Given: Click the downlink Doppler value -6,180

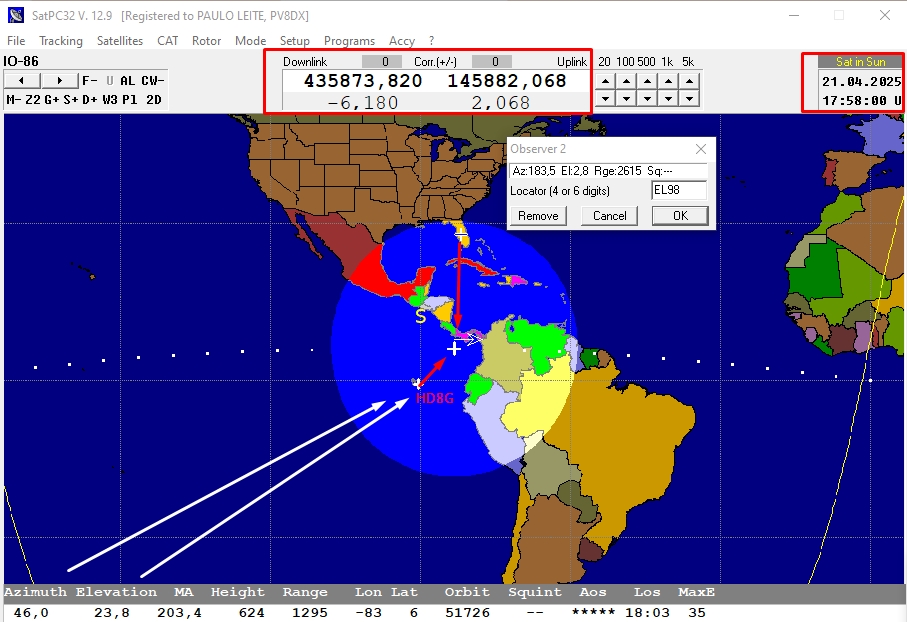Looking at the screenshot, I should tap(363, 102).
